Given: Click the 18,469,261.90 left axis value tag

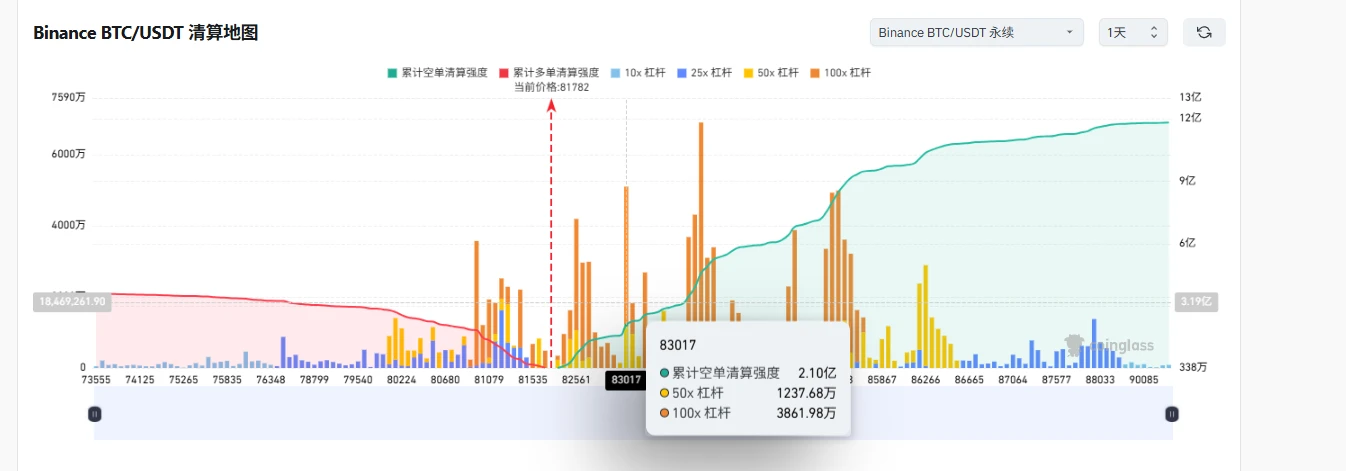Looking at the screenshot, I should pyautogui.click(x=72, y=300).
